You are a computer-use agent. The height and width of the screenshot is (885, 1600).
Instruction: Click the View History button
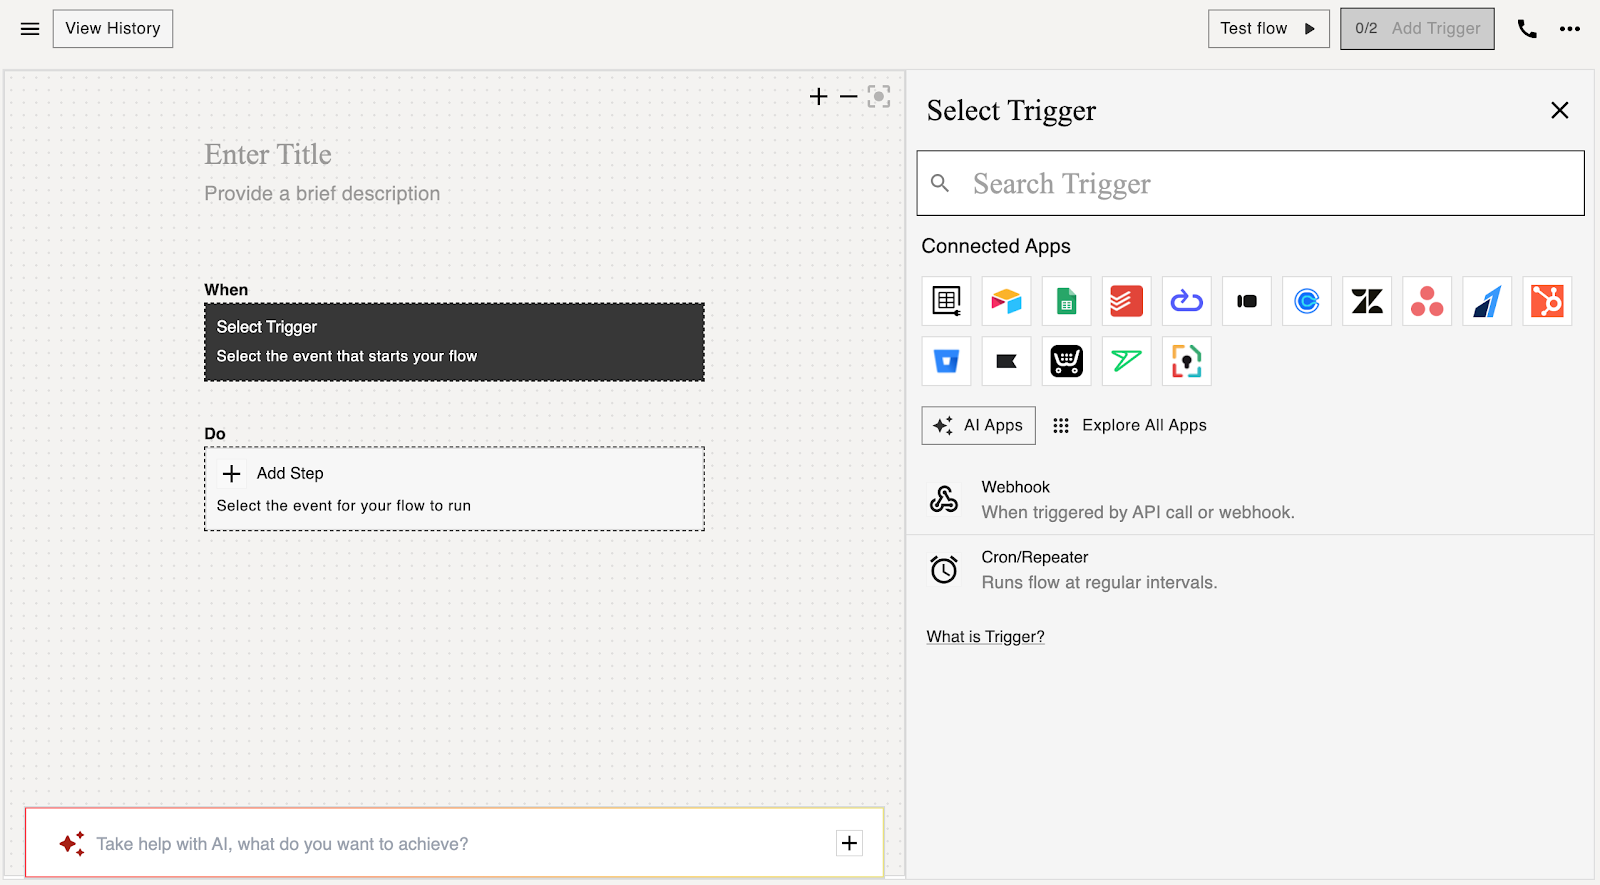[x=113, y=29]
